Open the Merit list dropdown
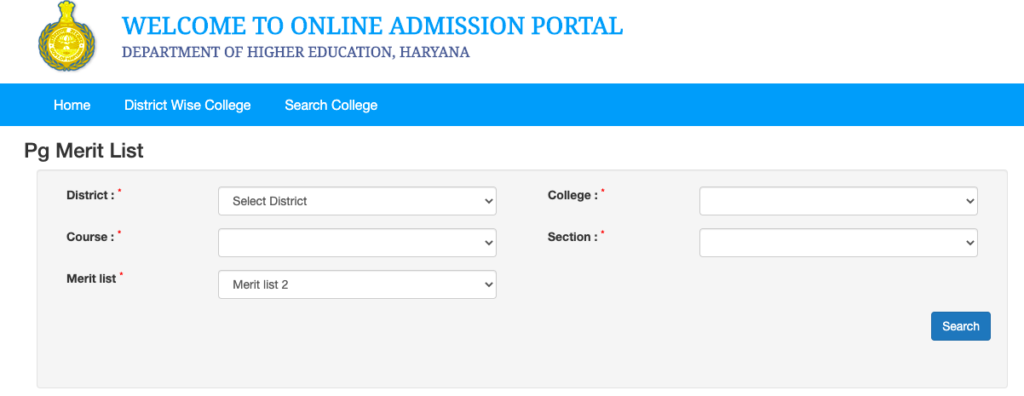Image resolution: width=1024 pixels, height=396 pixels. point(357,285)
